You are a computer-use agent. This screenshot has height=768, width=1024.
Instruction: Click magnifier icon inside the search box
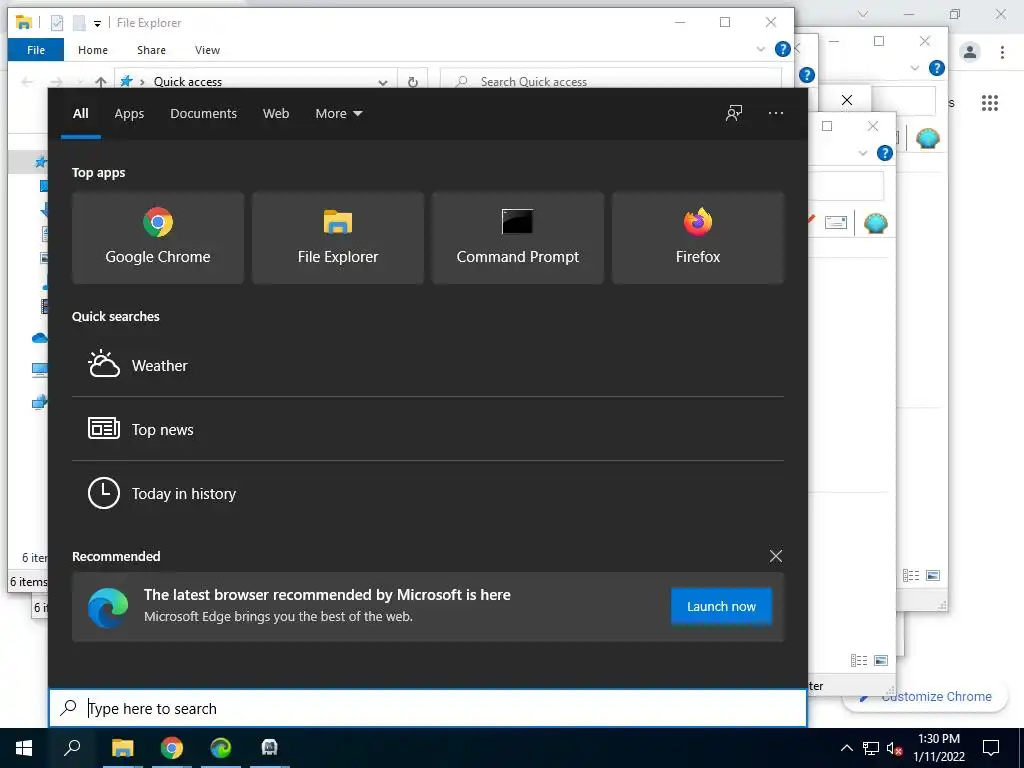coord(69,707)
